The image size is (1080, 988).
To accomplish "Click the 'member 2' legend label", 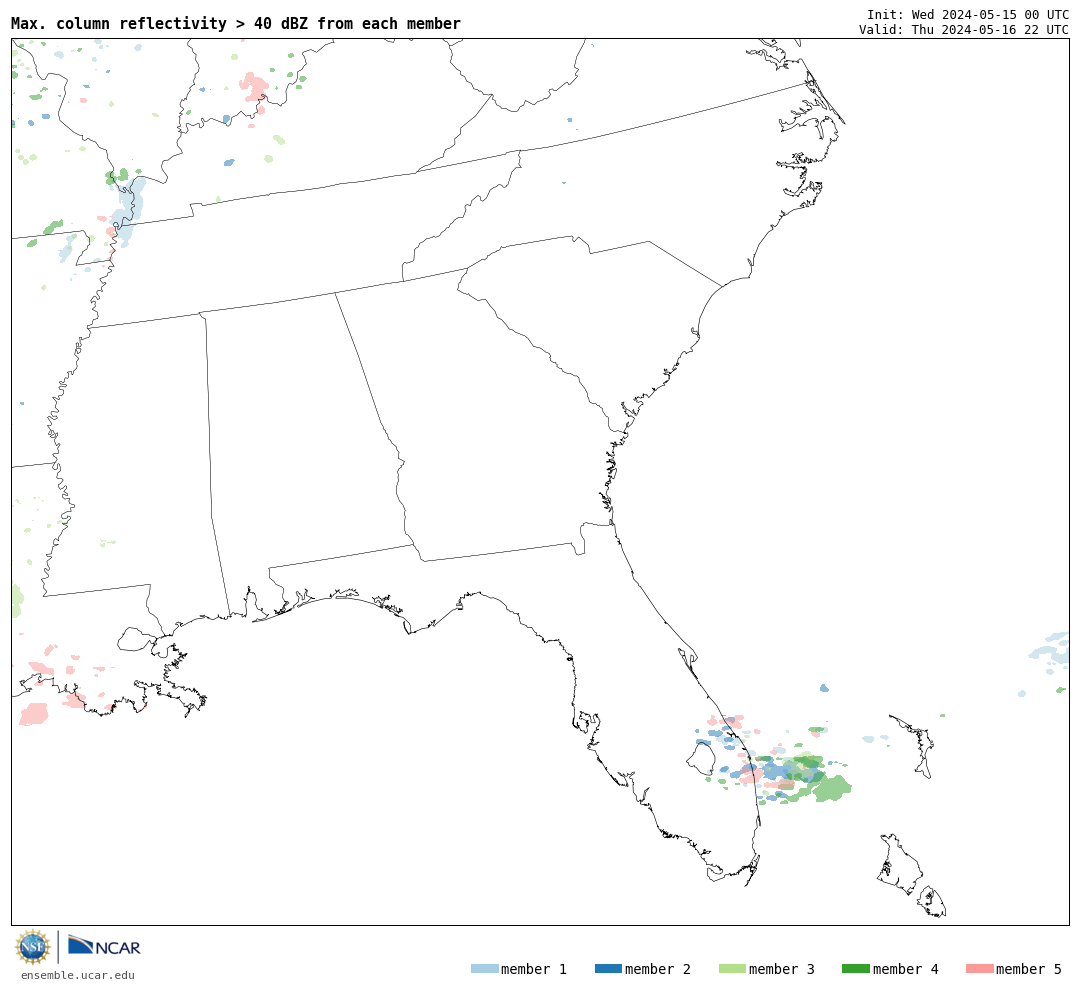I will click(658, 969).
